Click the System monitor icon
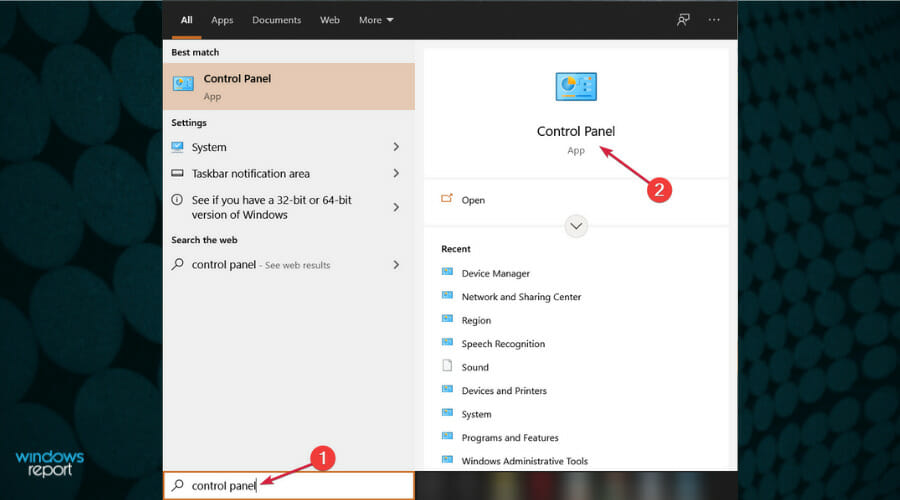 (177, 147)
